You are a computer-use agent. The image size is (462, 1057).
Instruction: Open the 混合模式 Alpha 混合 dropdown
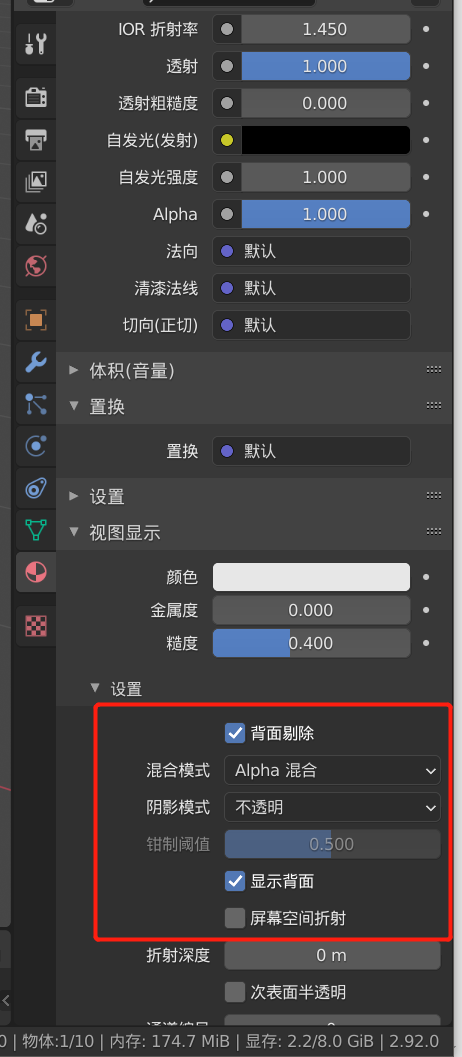333,771
